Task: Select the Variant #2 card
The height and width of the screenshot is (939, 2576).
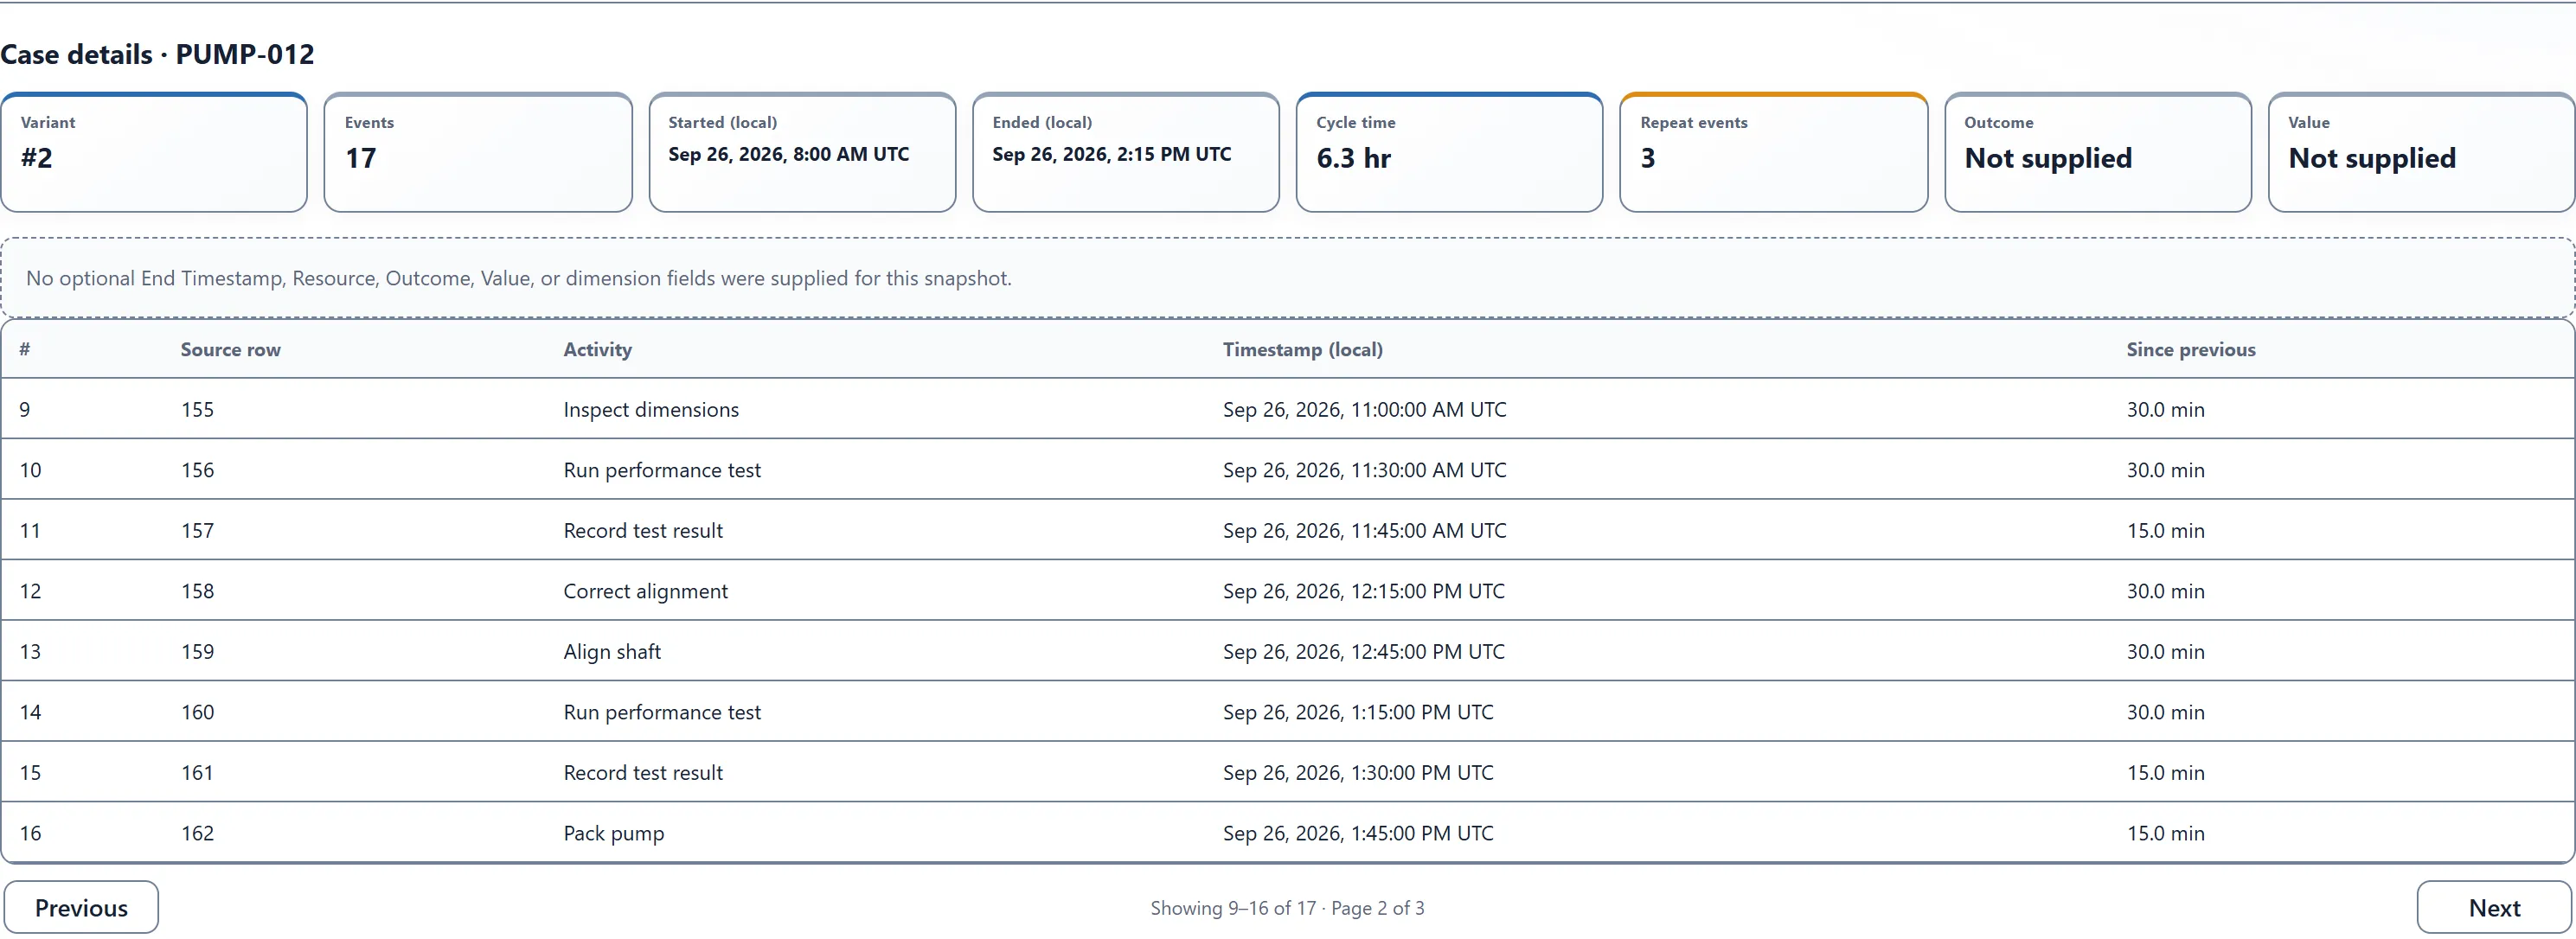Action: tap(154, 152)
